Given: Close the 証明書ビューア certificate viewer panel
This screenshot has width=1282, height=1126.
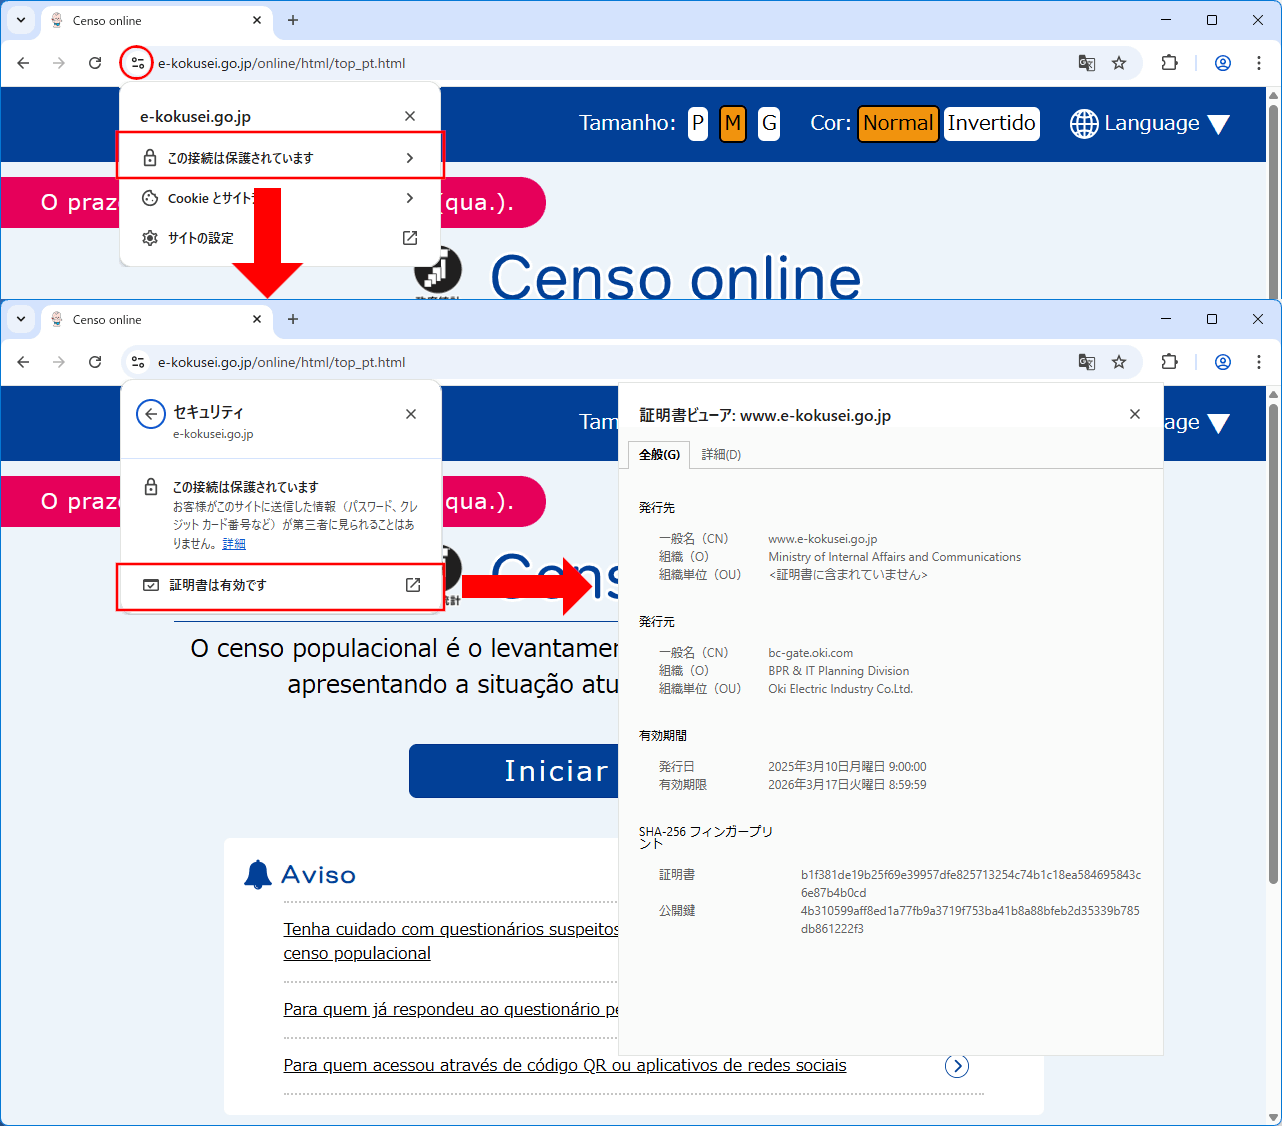Looking at the screenshot, I should click(x=1134, y=414).
